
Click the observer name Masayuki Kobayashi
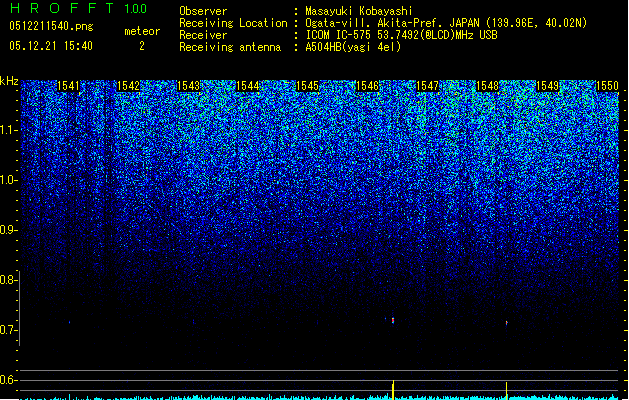click(359, 11)
